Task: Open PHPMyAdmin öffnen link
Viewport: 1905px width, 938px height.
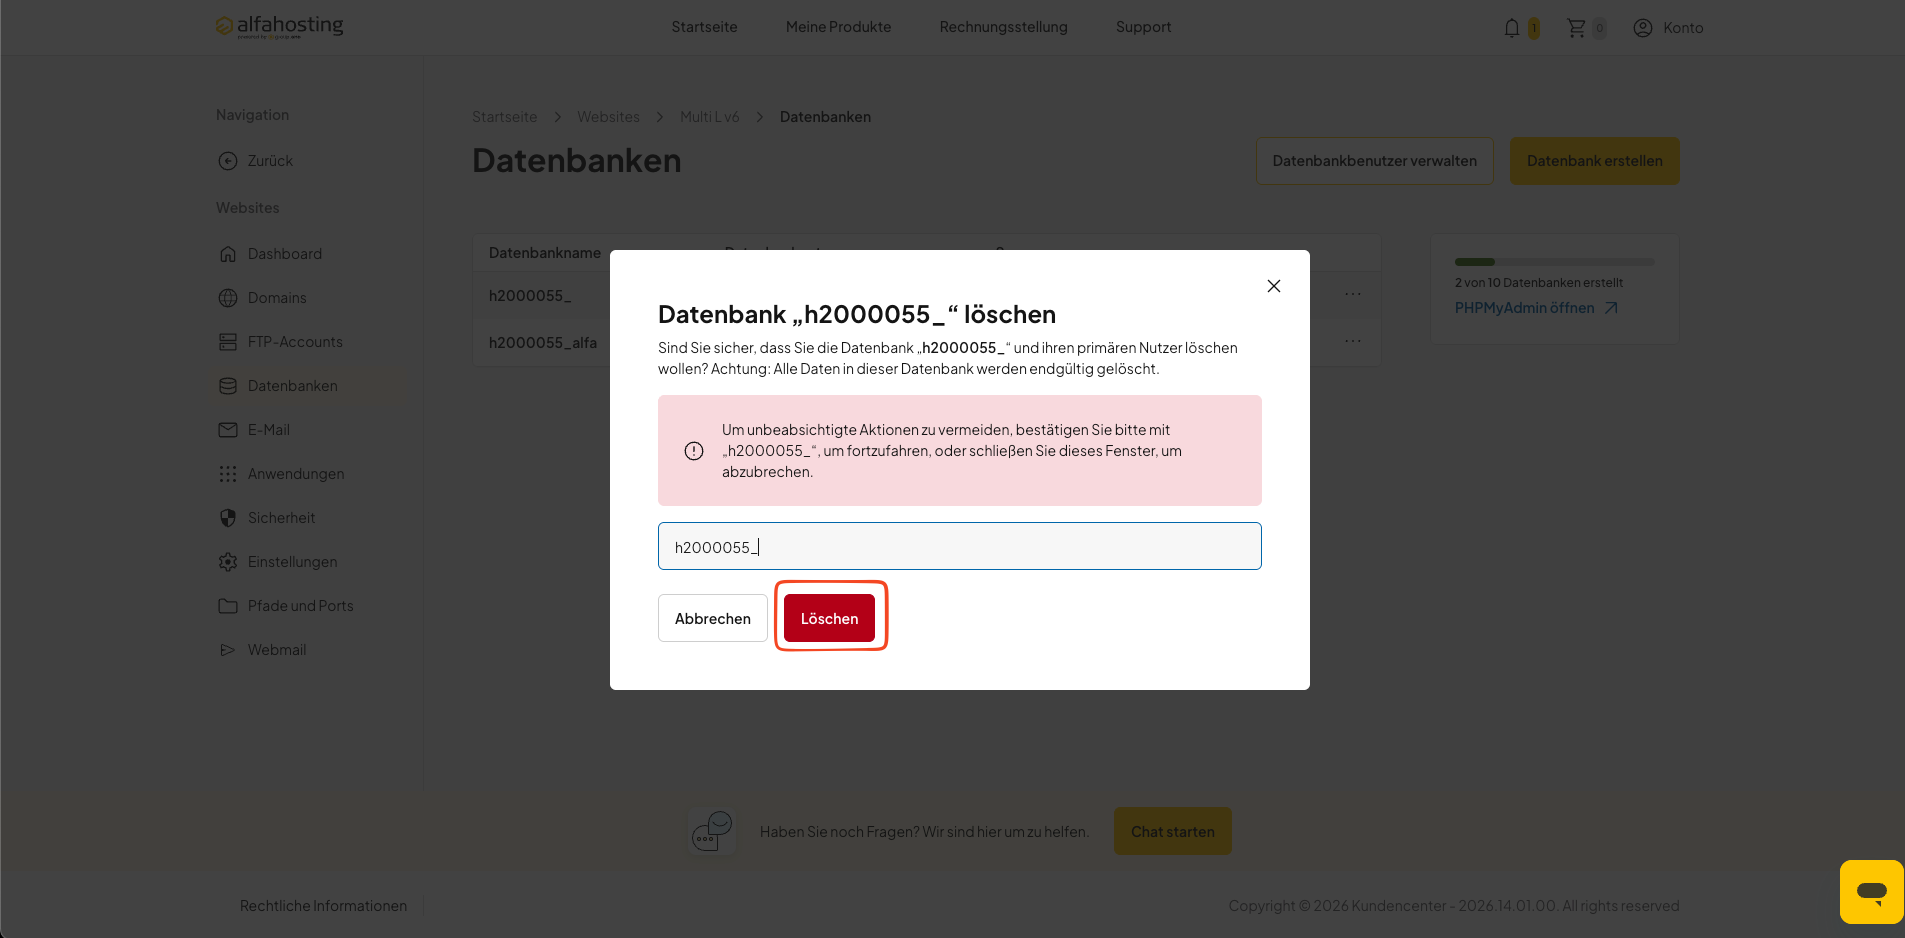Action: pyautogui.click(x=1524, y=308)
